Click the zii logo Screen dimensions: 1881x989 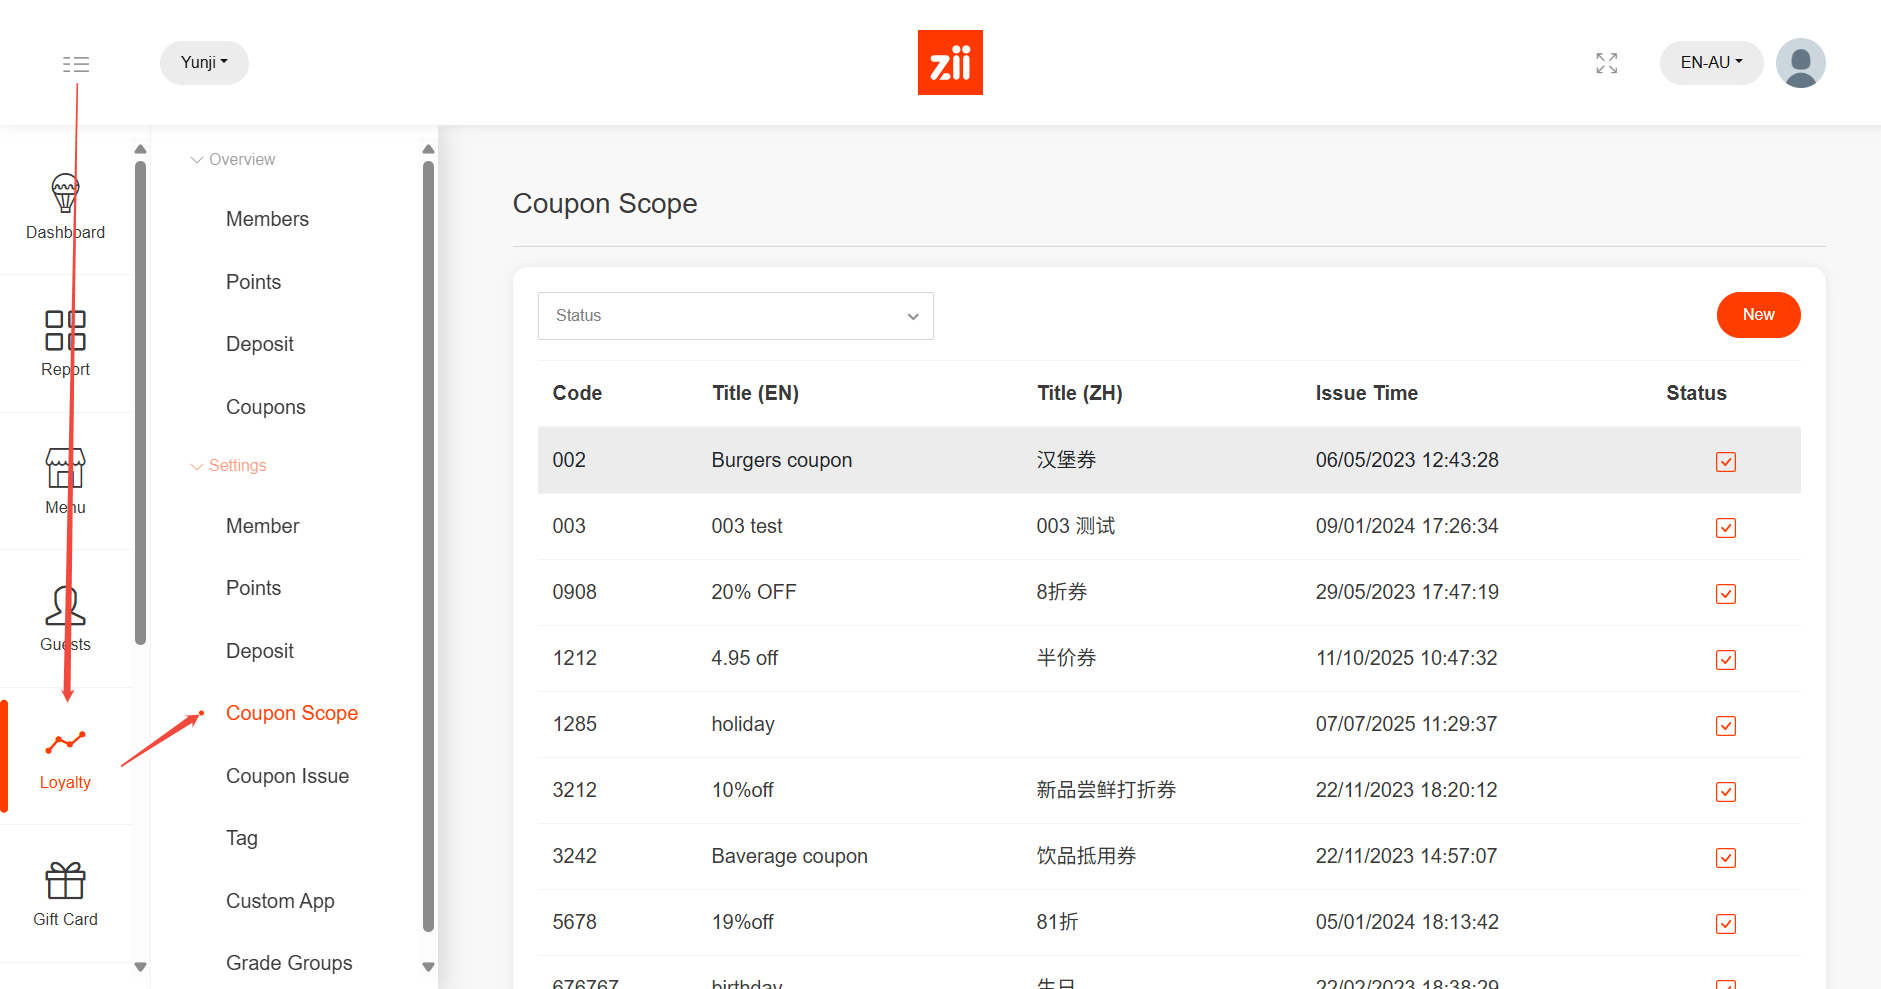coord(950,63)
